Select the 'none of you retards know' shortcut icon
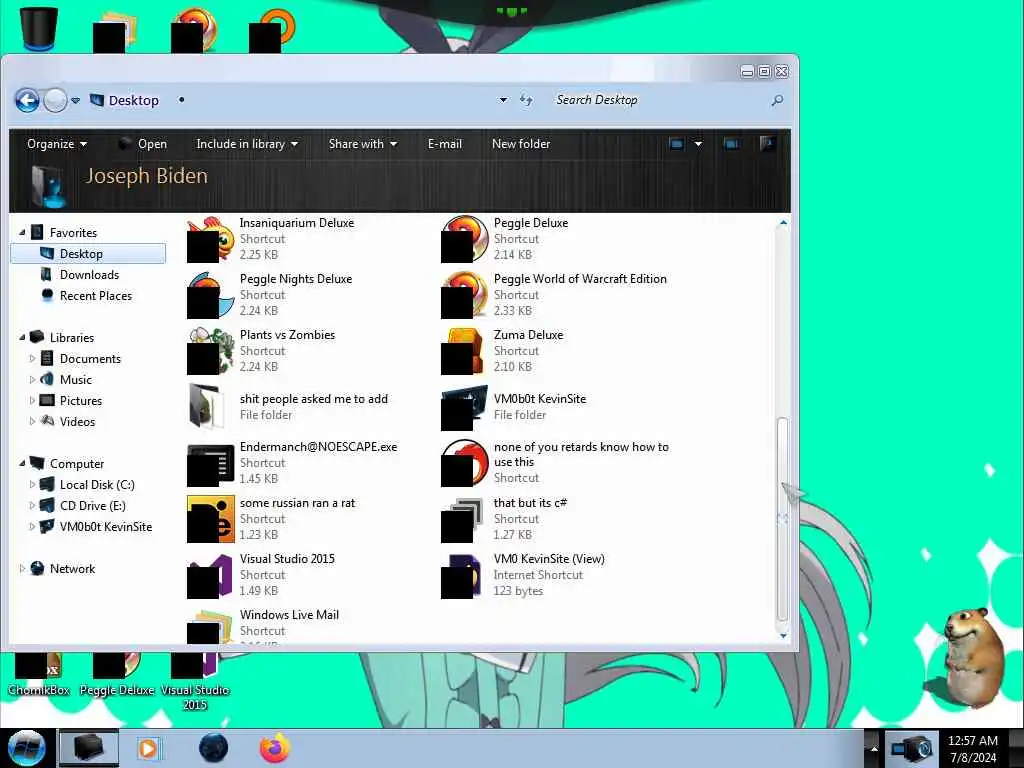Screen dimensions: 1024x768 pyautogui.click(x=464, y=463)
